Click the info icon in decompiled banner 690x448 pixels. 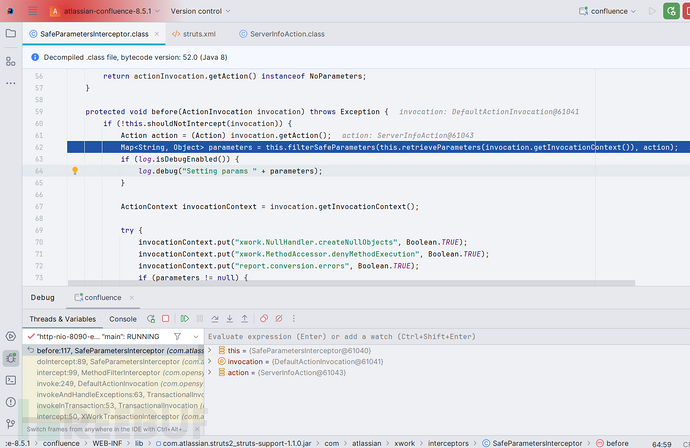(35, 57)
